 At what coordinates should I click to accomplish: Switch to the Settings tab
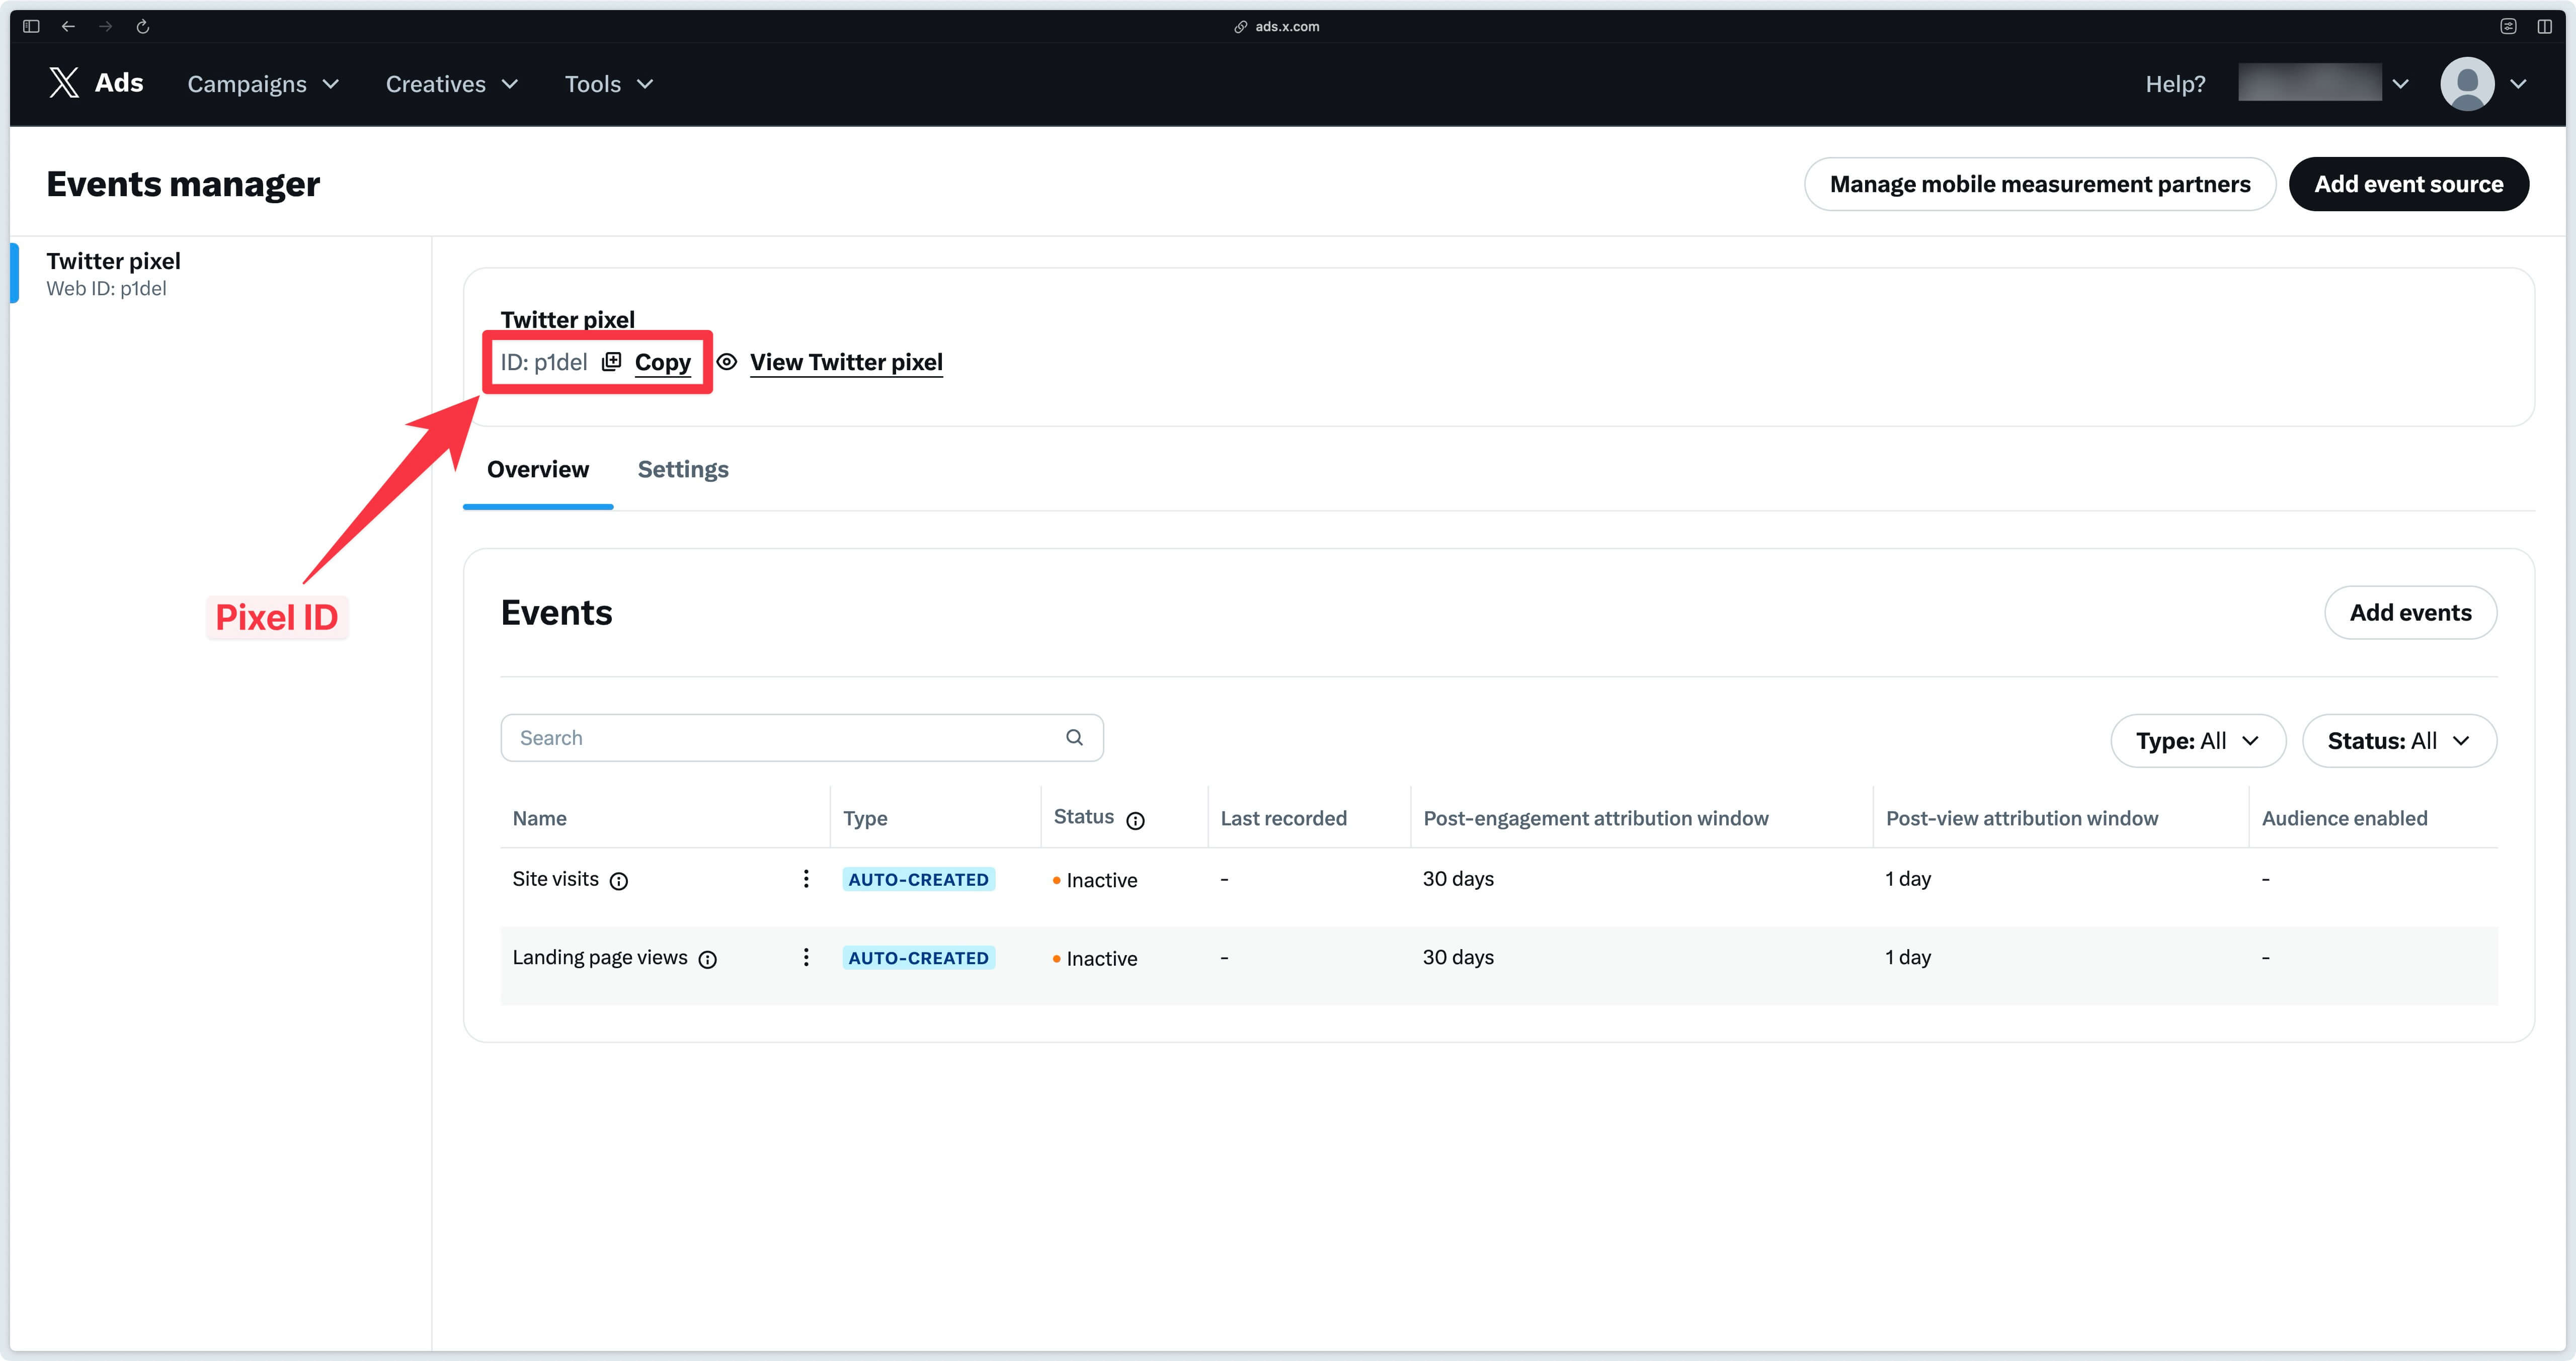683,469
